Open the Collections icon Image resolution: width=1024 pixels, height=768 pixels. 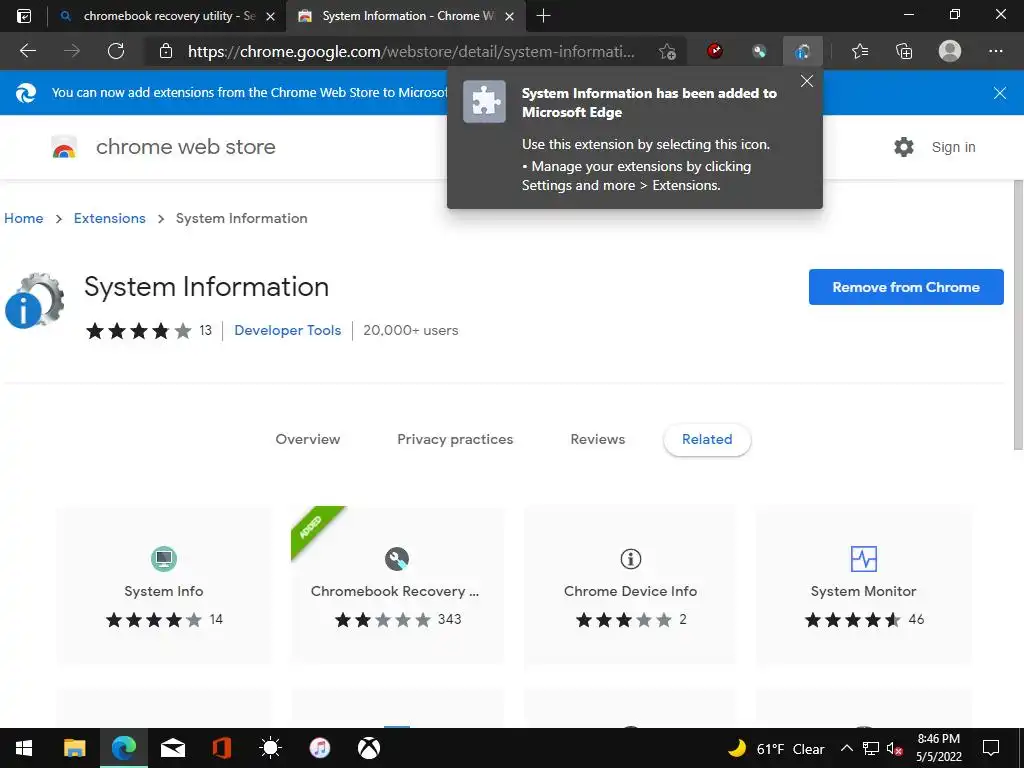click(904, 51)
